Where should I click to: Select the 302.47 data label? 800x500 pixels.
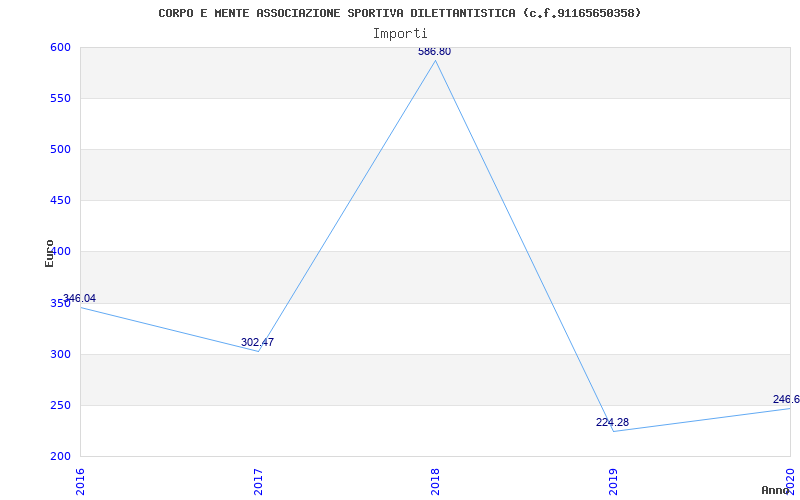[257, 342]
